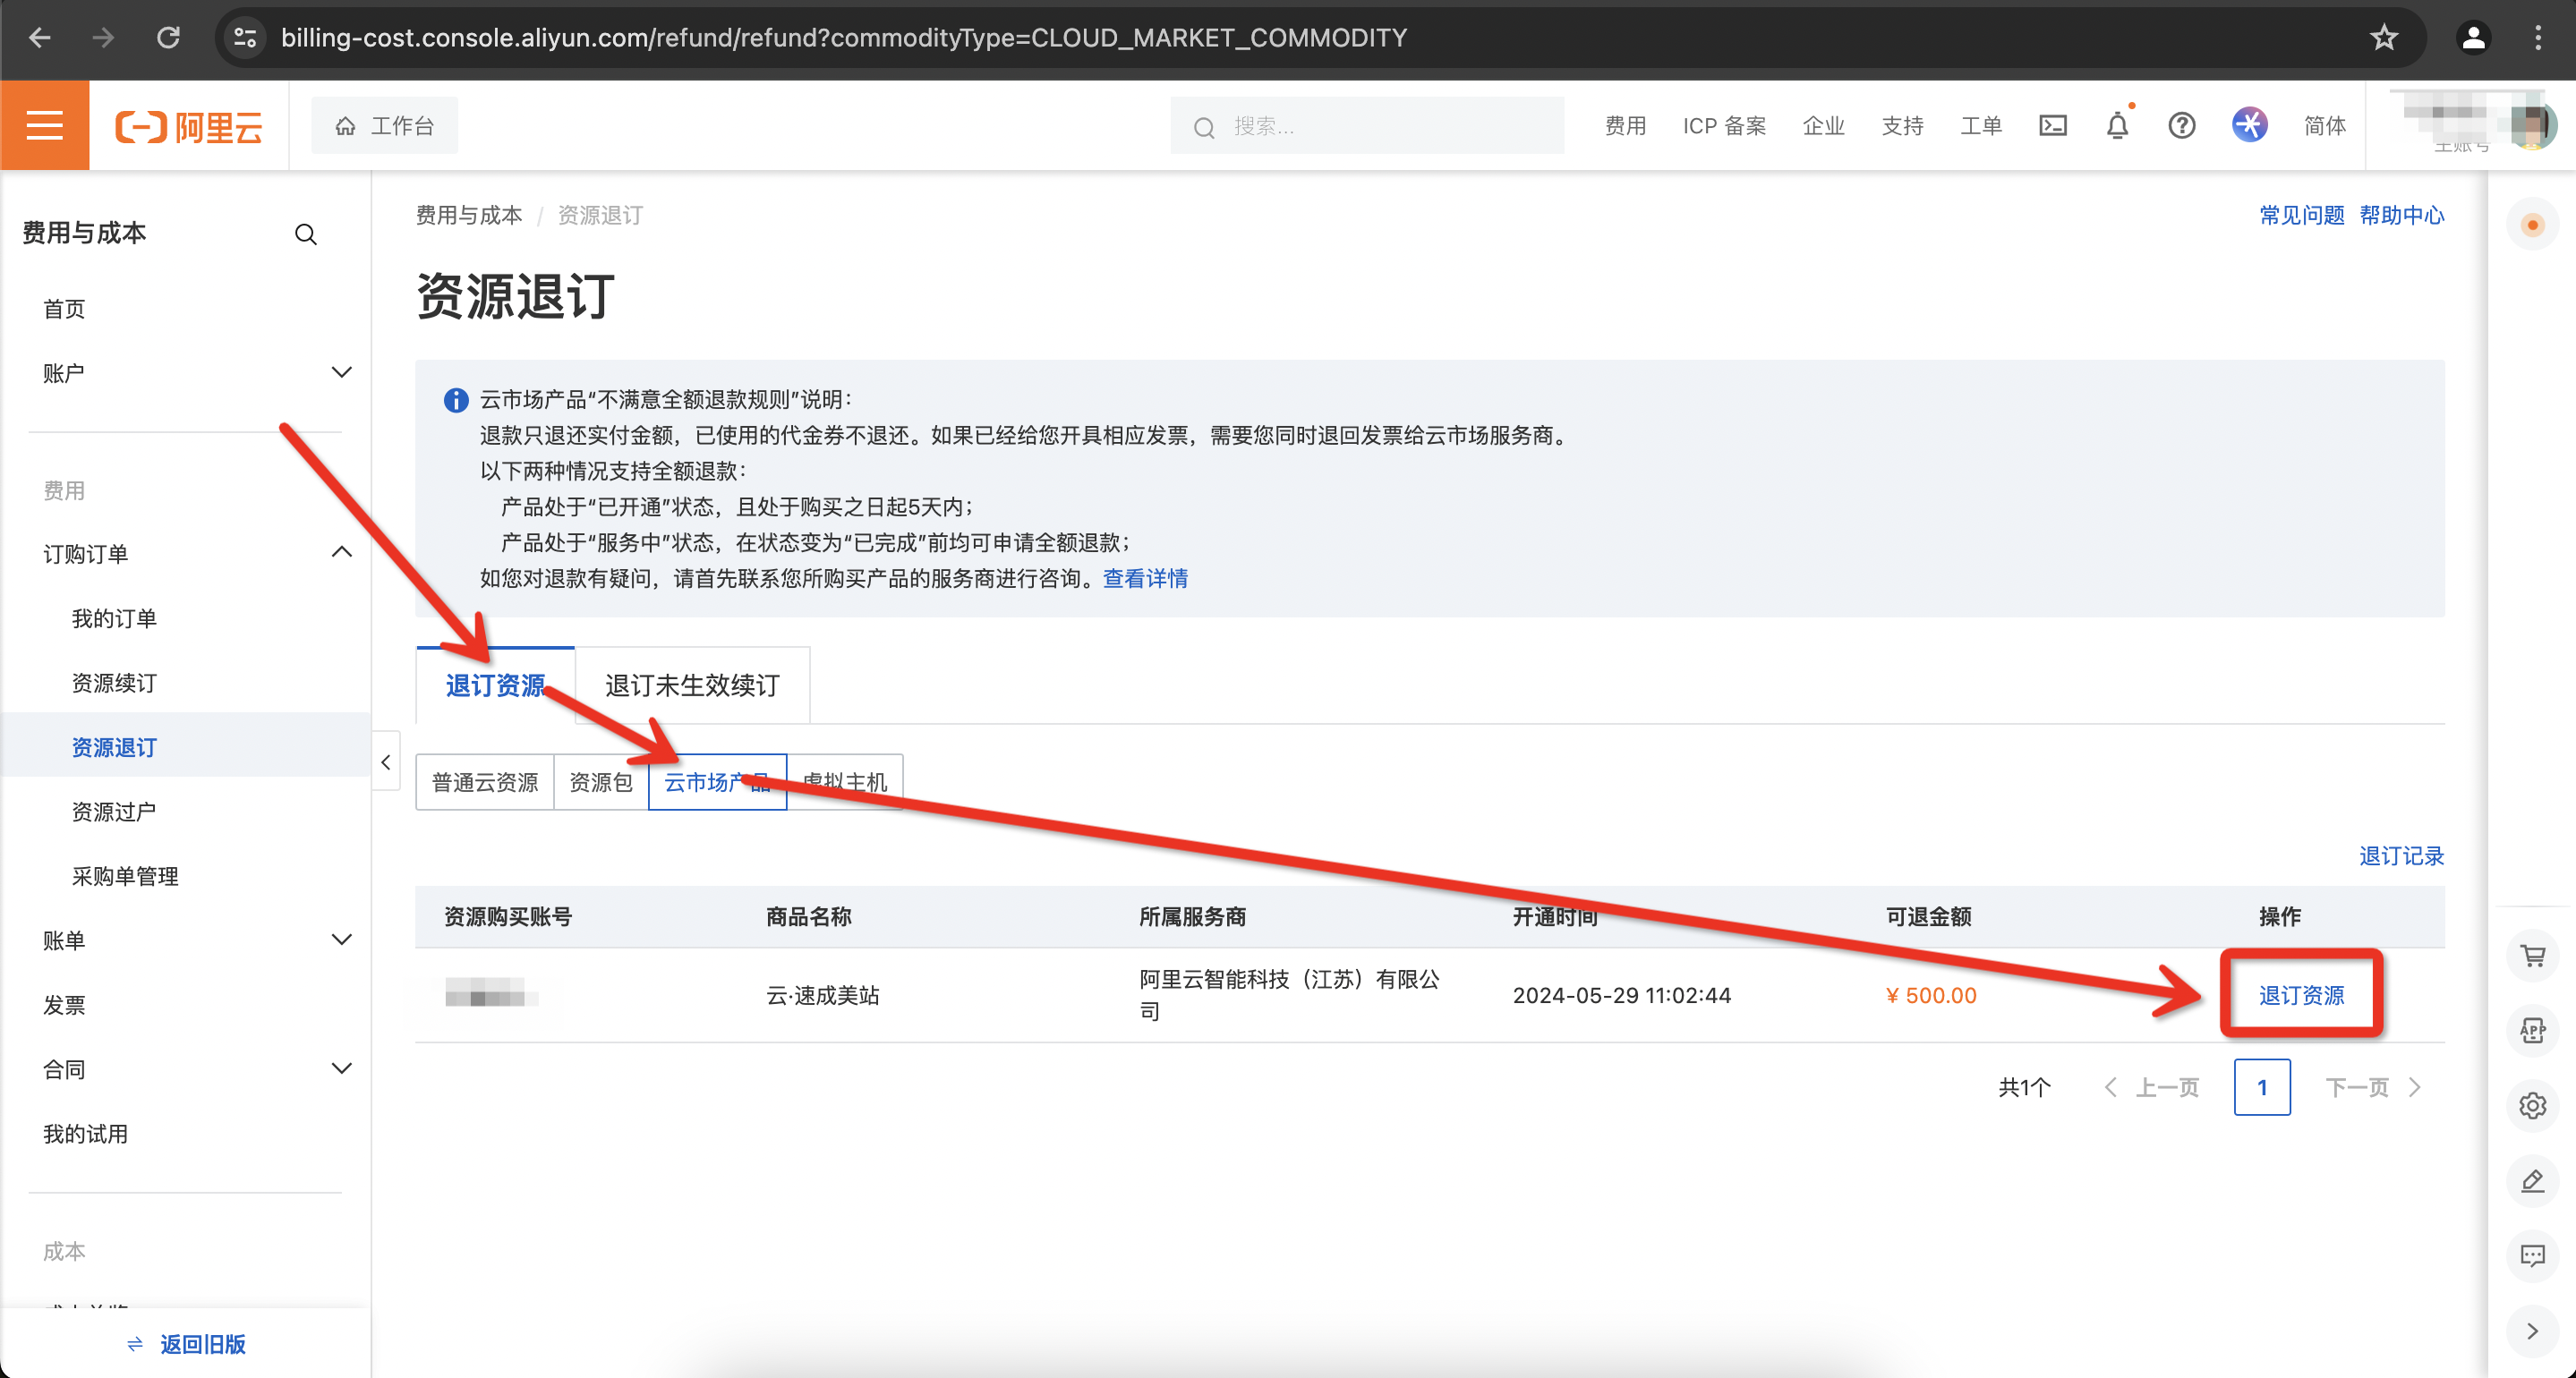This screenshot has height=1378, width=2576.
Task: Open 工单 in top navigation
Action: (x=1981, y=126)
